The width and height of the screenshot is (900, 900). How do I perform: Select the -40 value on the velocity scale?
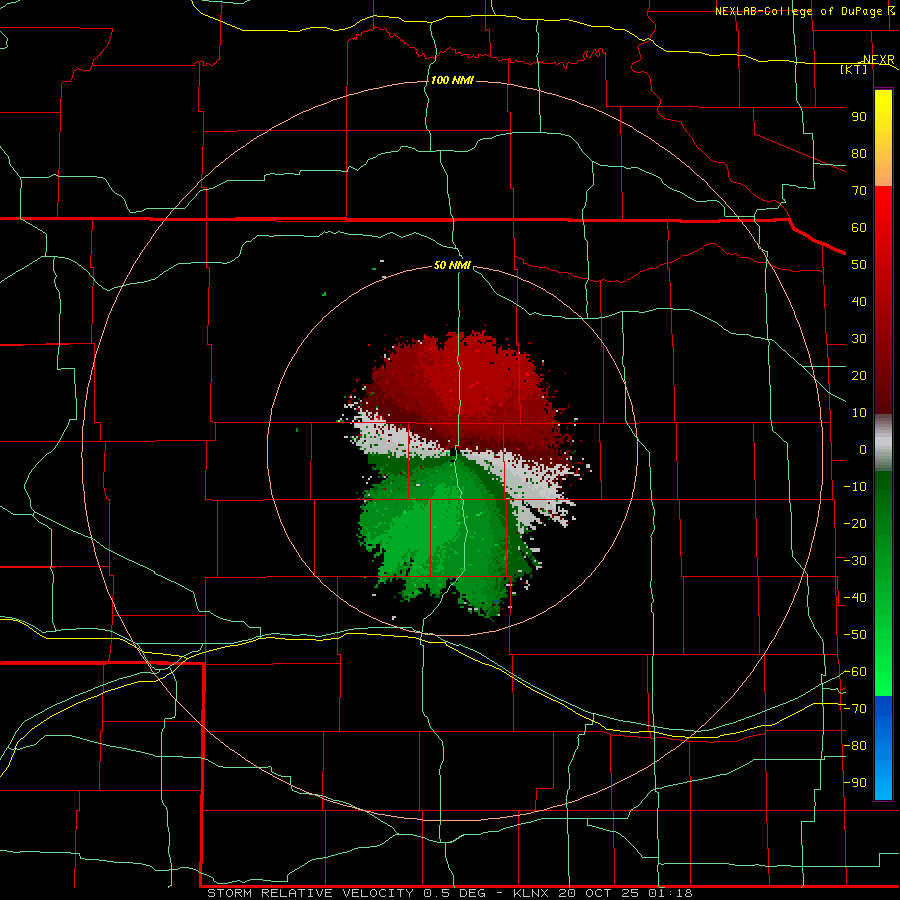point(855,598)
